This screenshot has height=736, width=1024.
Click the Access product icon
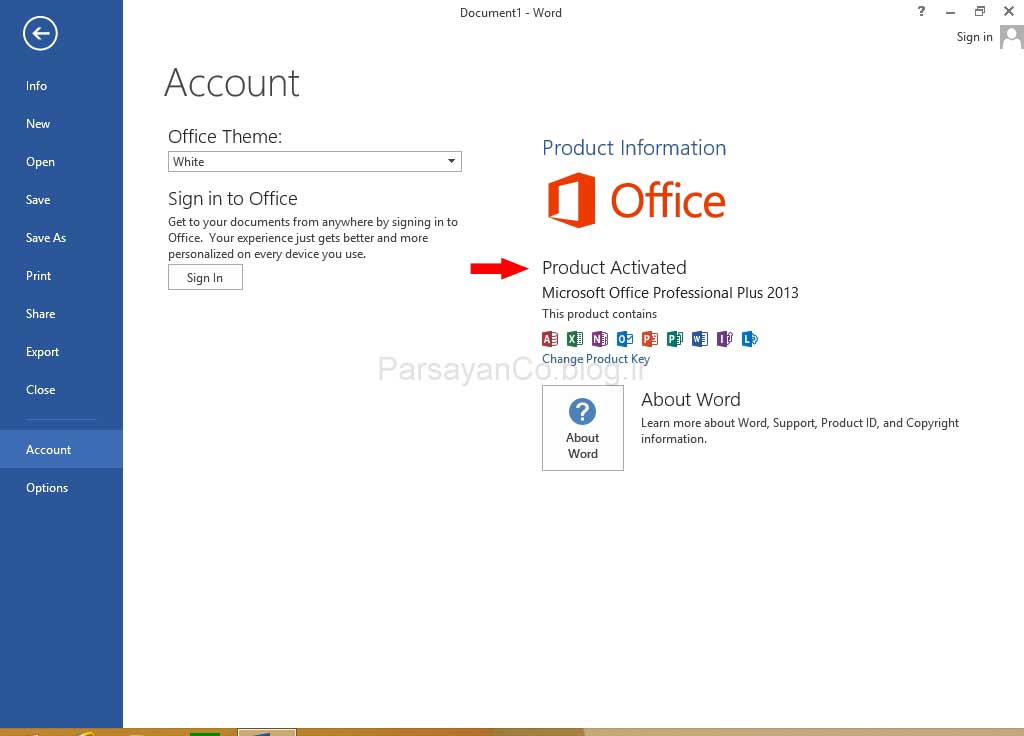pos(550,338)
